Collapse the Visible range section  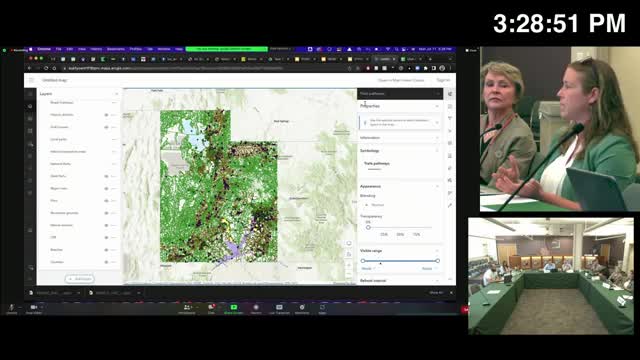click(x=437, y=251)
